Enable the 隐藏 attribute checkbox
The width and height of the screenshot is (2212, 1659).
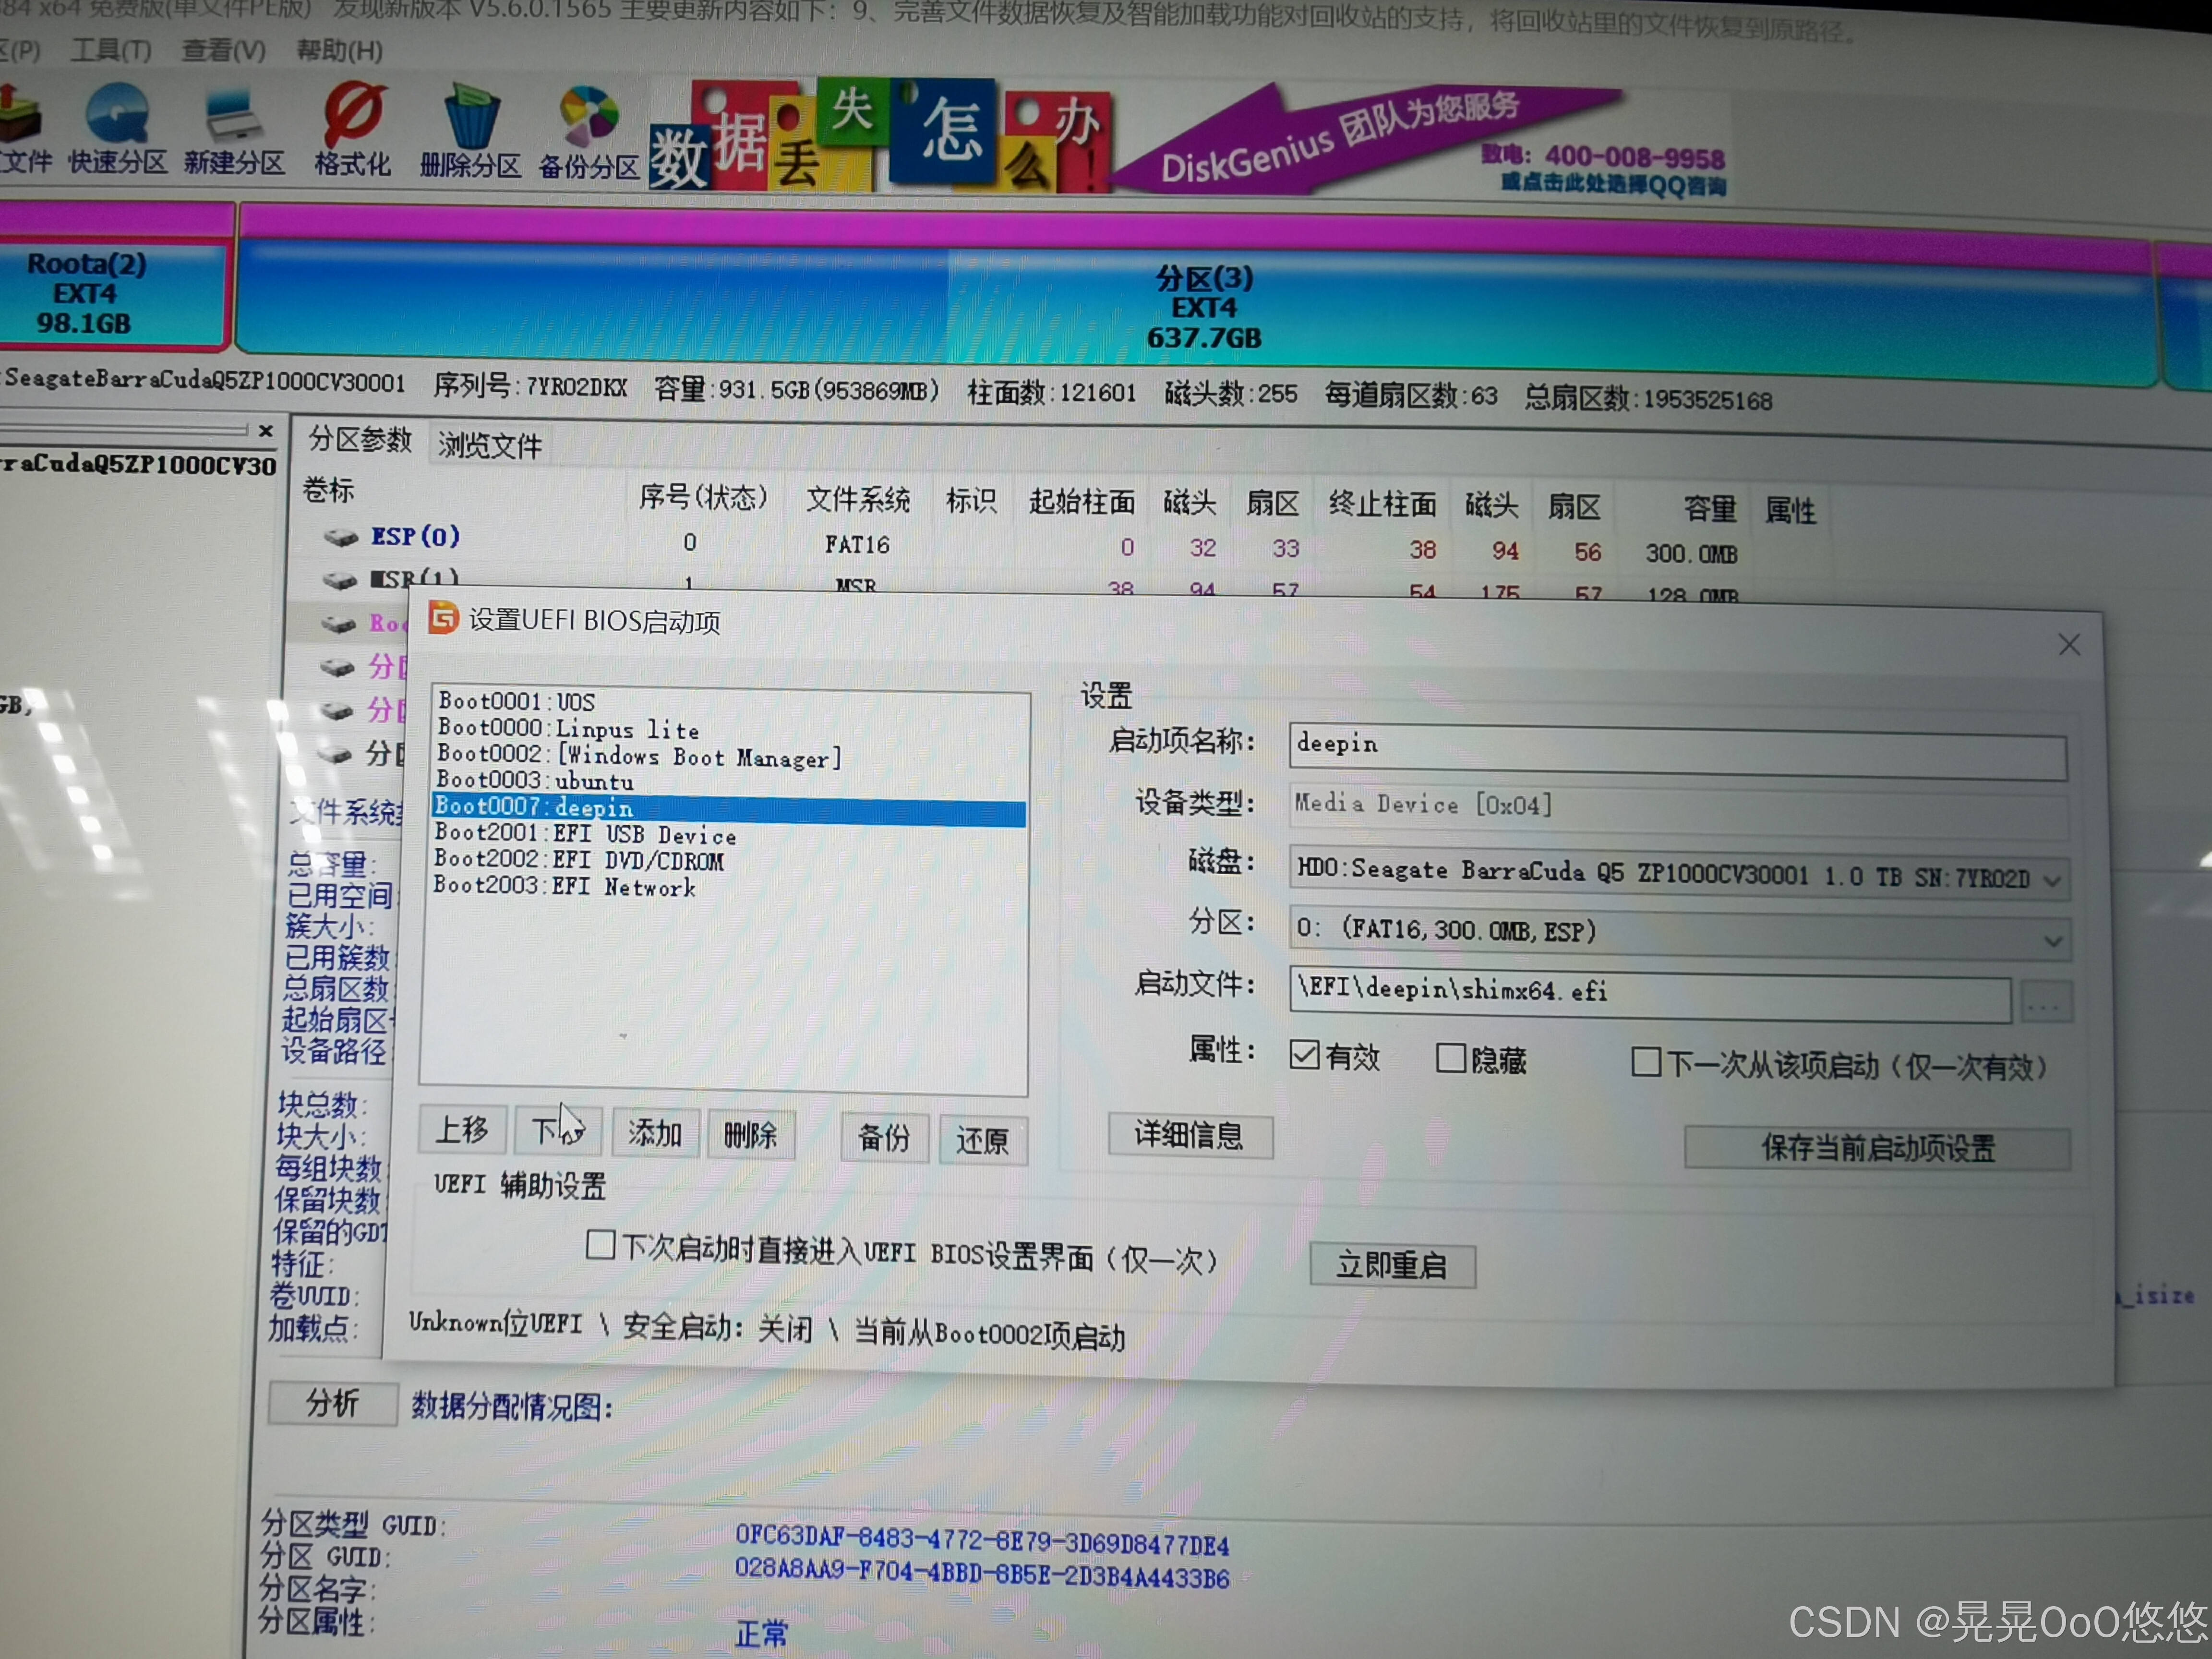click(x=1450, y=1058)
